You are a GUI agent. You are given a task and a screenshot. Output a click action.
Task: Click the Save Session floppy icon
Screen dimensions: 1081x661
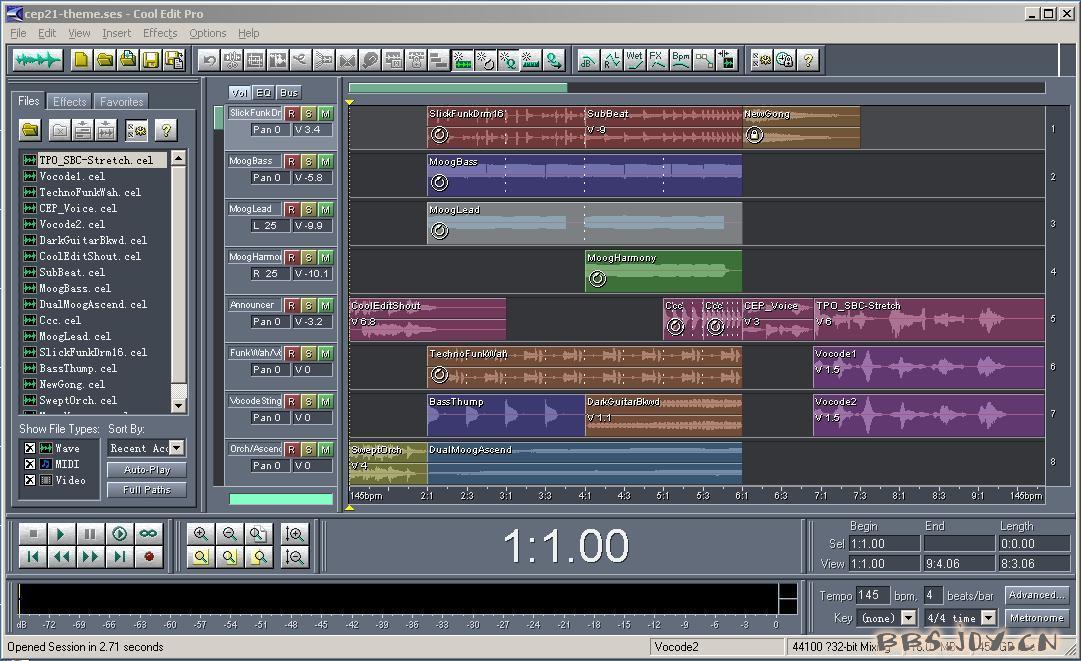[151, 60]
